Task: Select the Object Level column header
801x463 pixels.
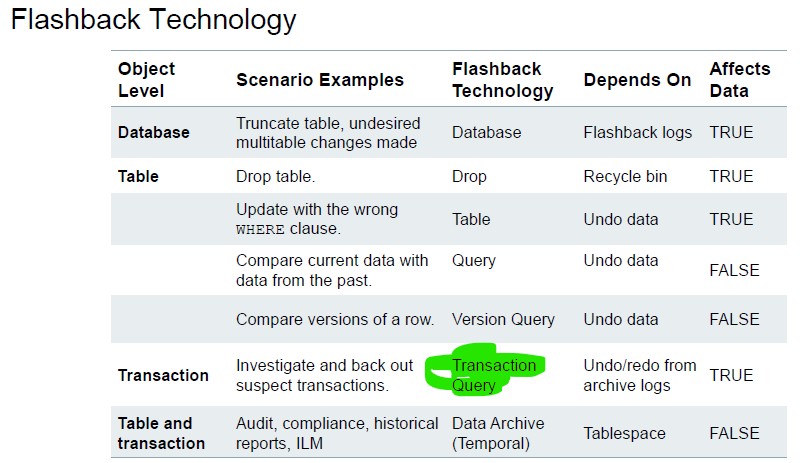Action: 146,79
